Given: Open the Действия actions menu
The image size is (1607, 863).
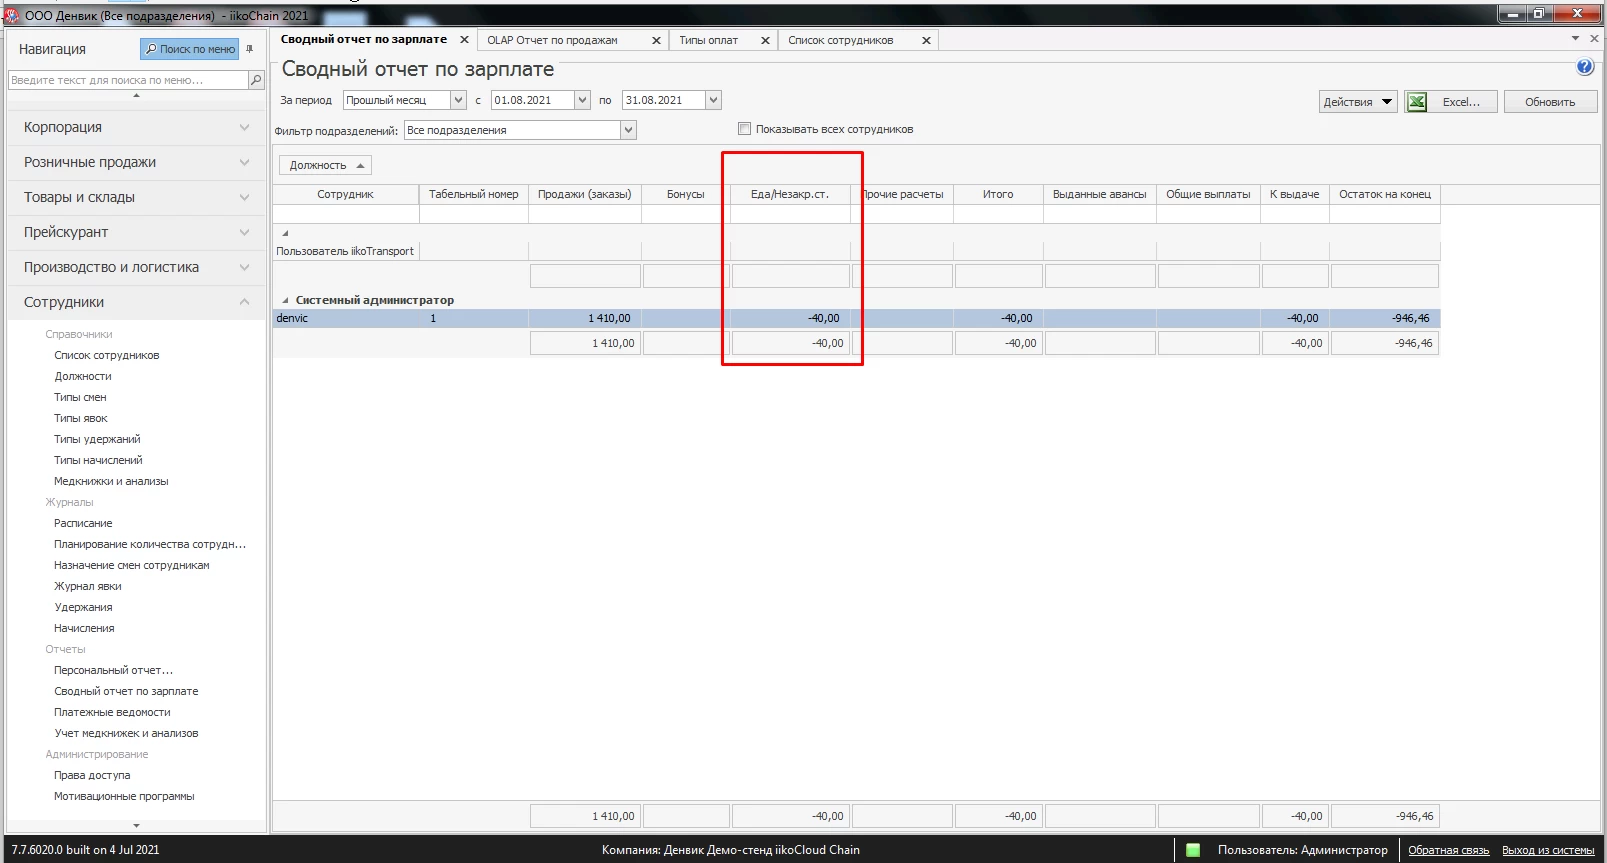Looking at the screenshot, I should pos(1357,102).
